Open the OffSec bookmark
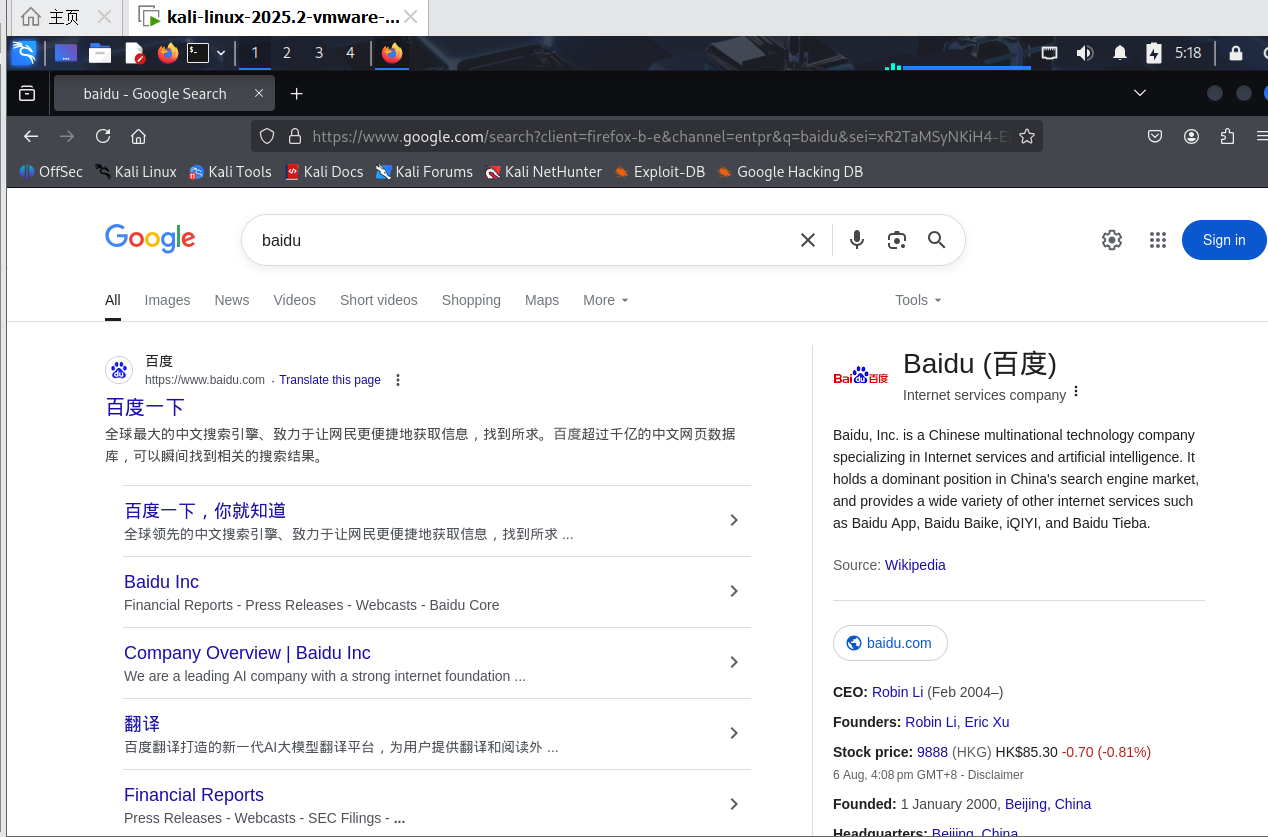The height and width of the screenshot is (837, 1268). click(x=50, y=172)
